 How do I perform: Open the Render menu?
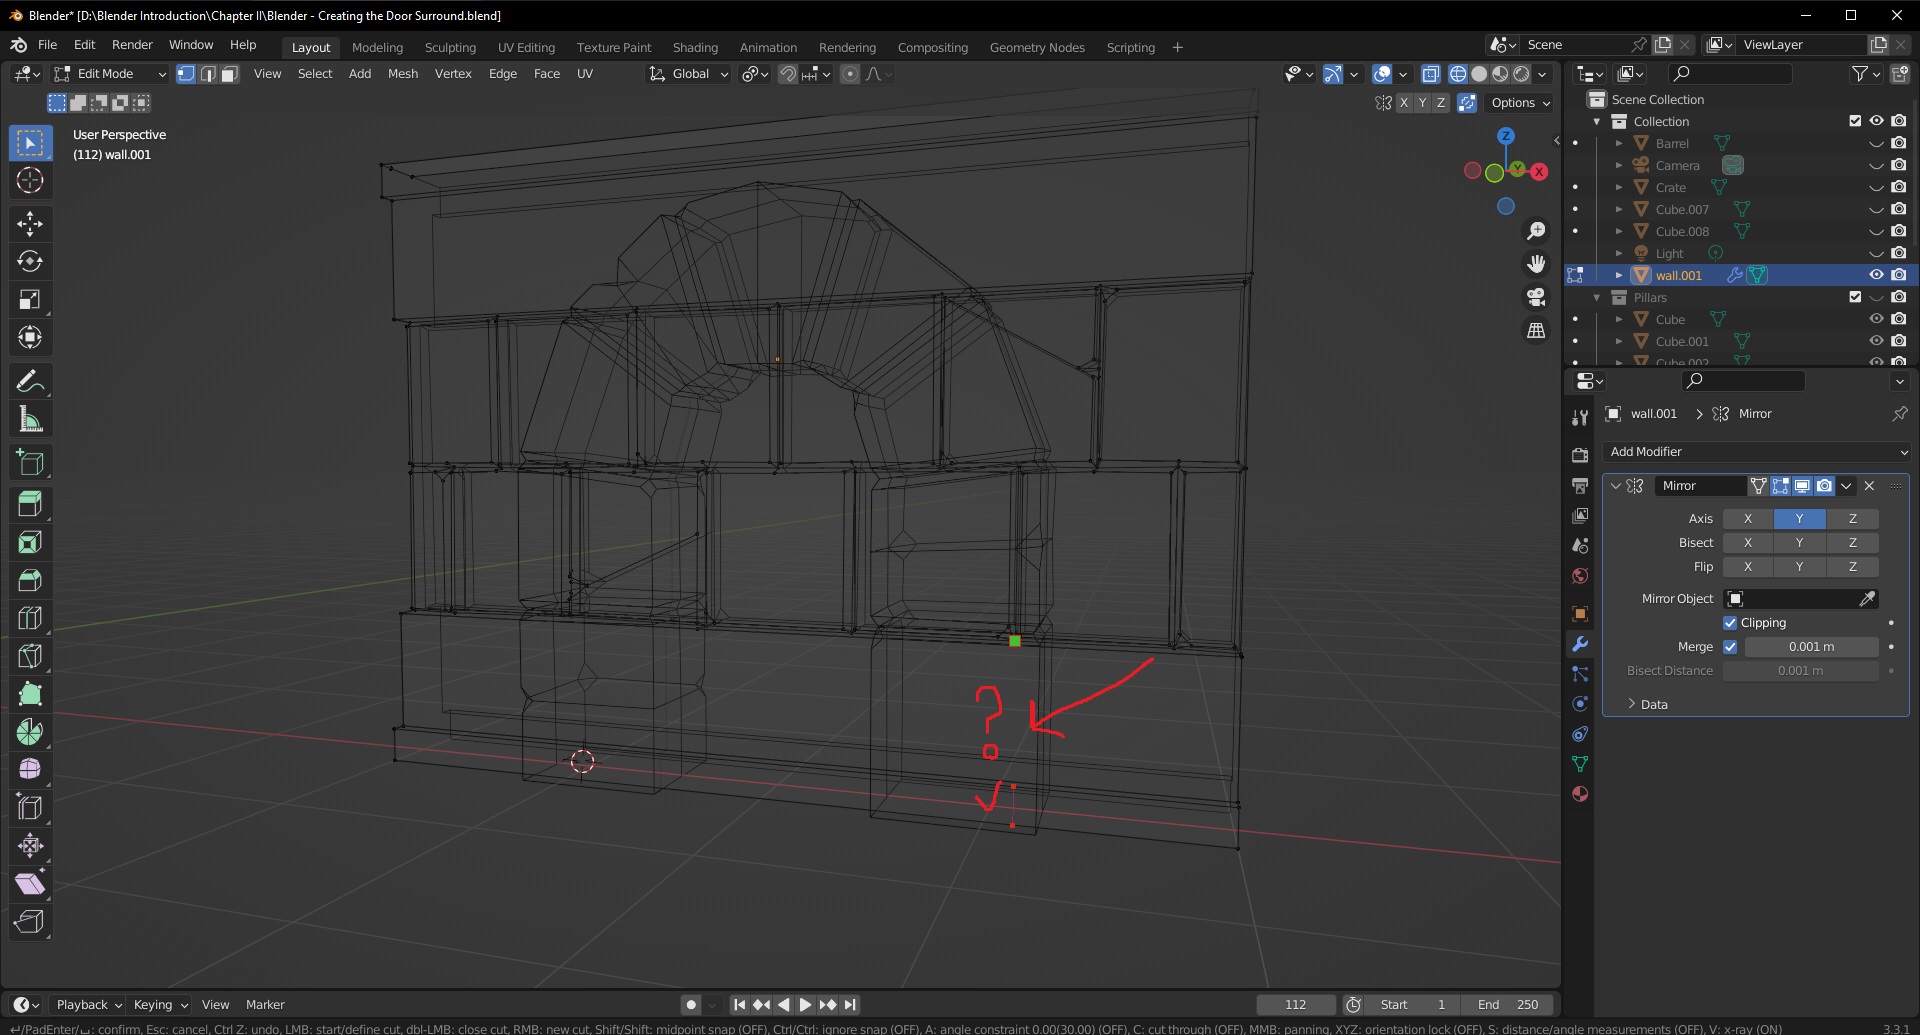[x=131, y=44]
